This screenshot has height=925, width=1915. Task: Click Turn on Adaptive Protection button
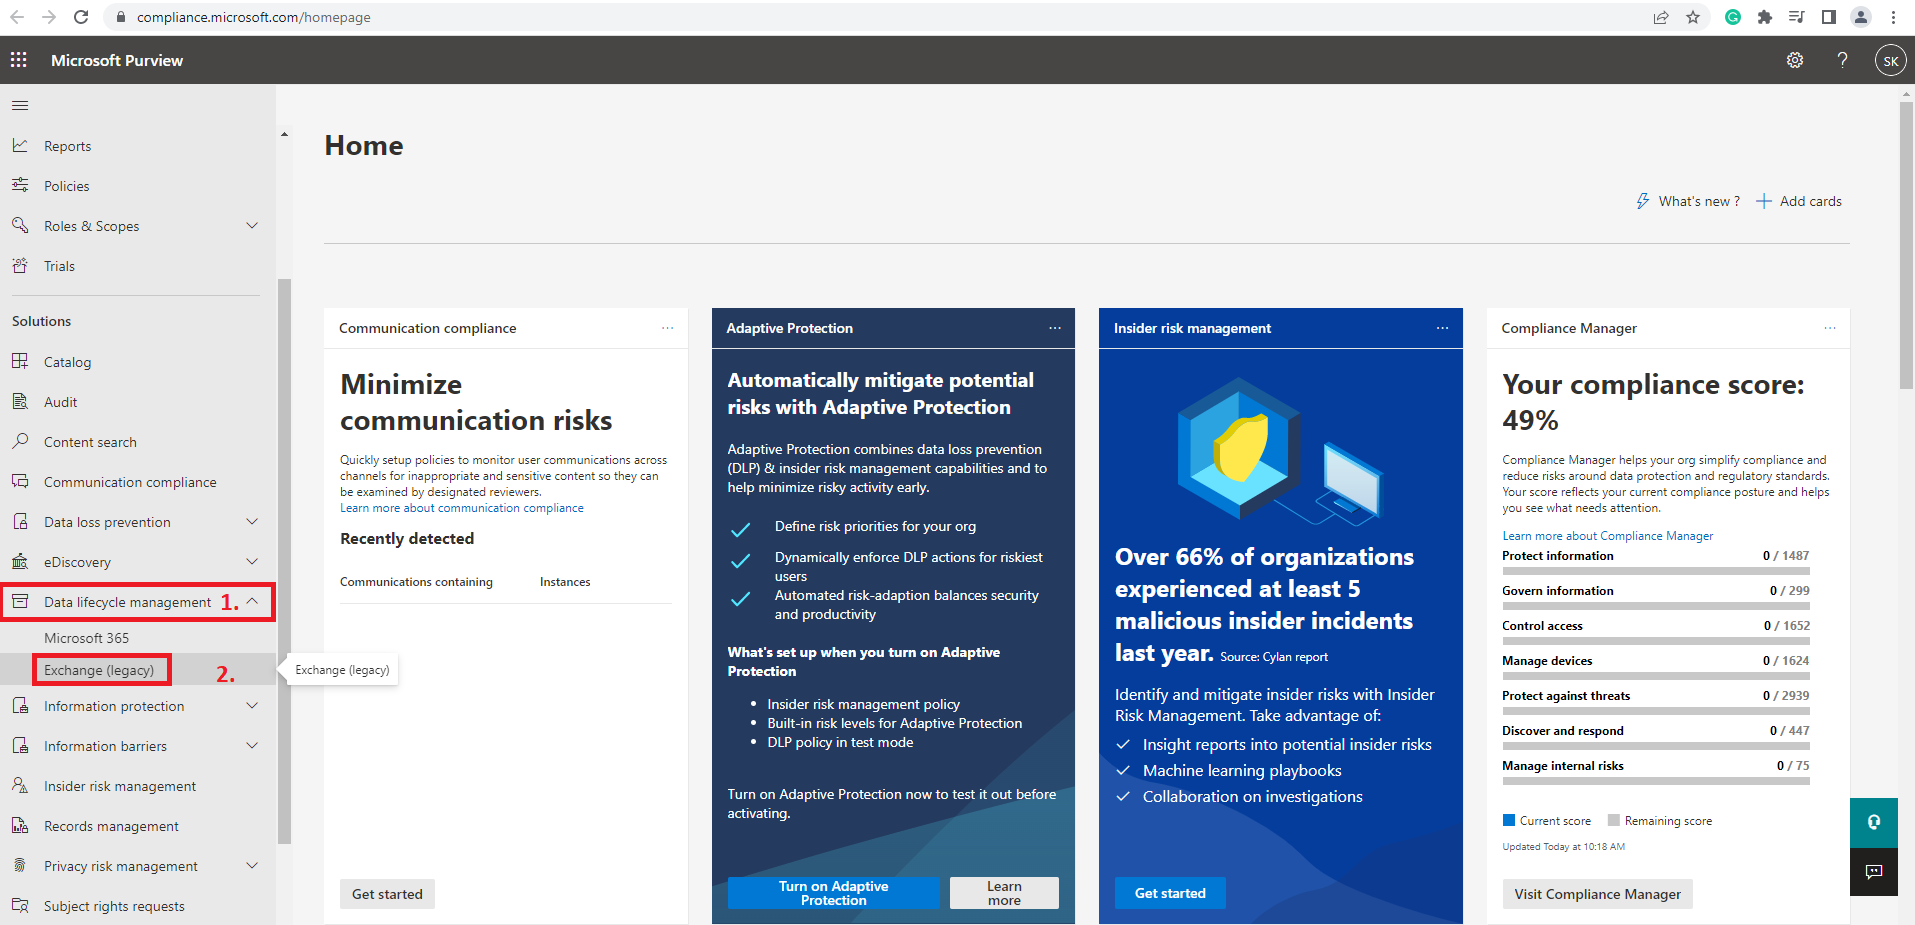833,893
